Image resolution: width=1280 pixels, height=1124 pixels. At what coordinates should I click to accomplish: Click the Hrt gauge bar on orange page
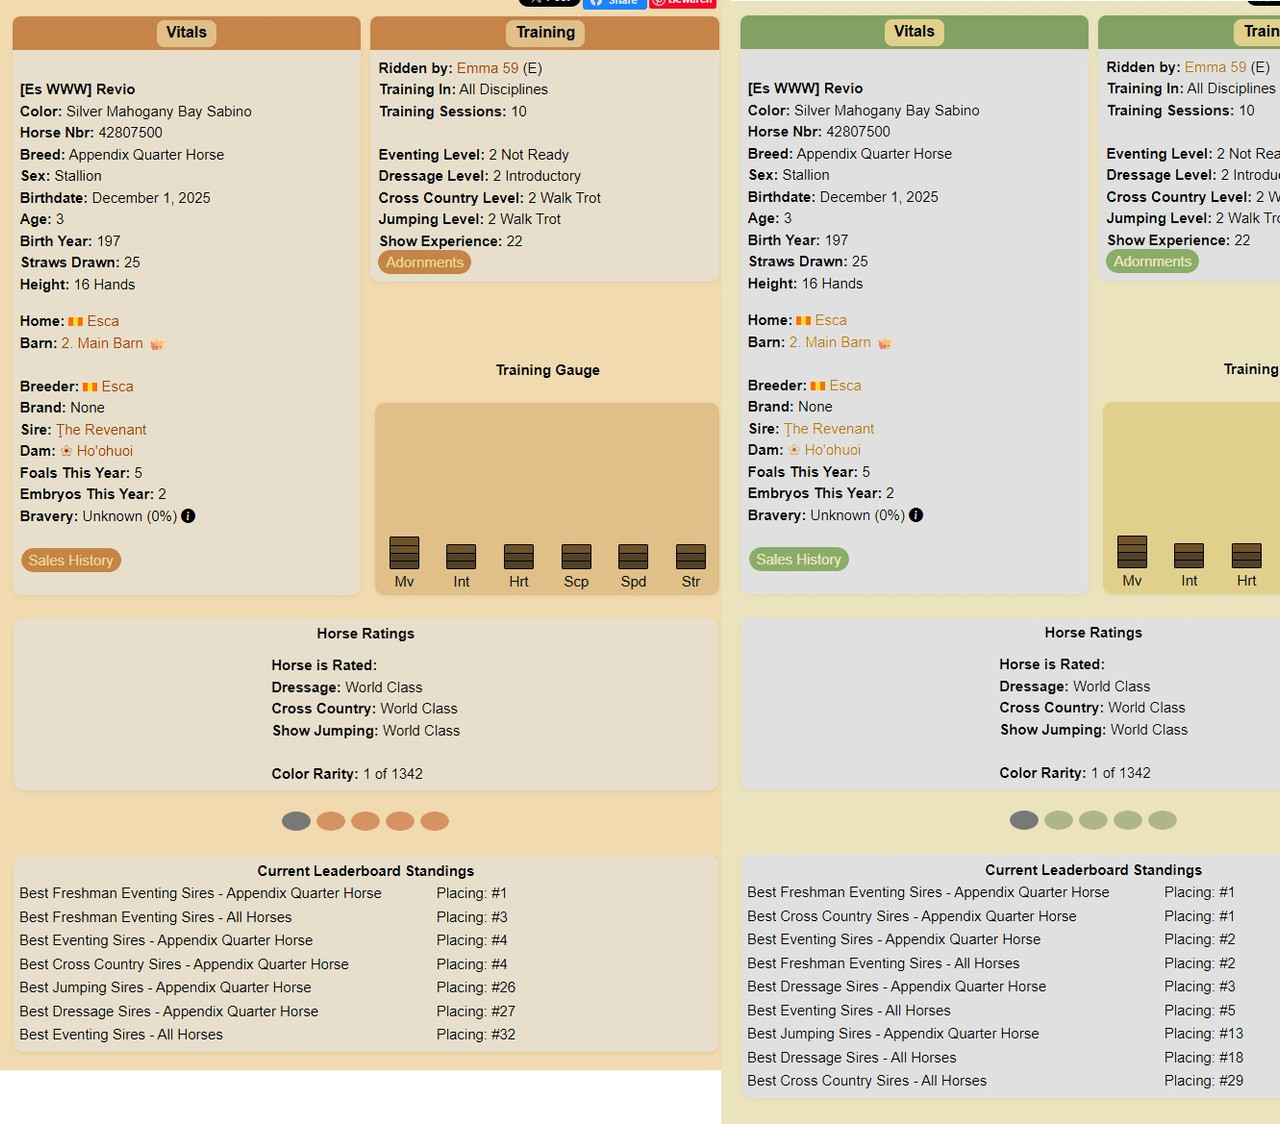coord(519,556)
